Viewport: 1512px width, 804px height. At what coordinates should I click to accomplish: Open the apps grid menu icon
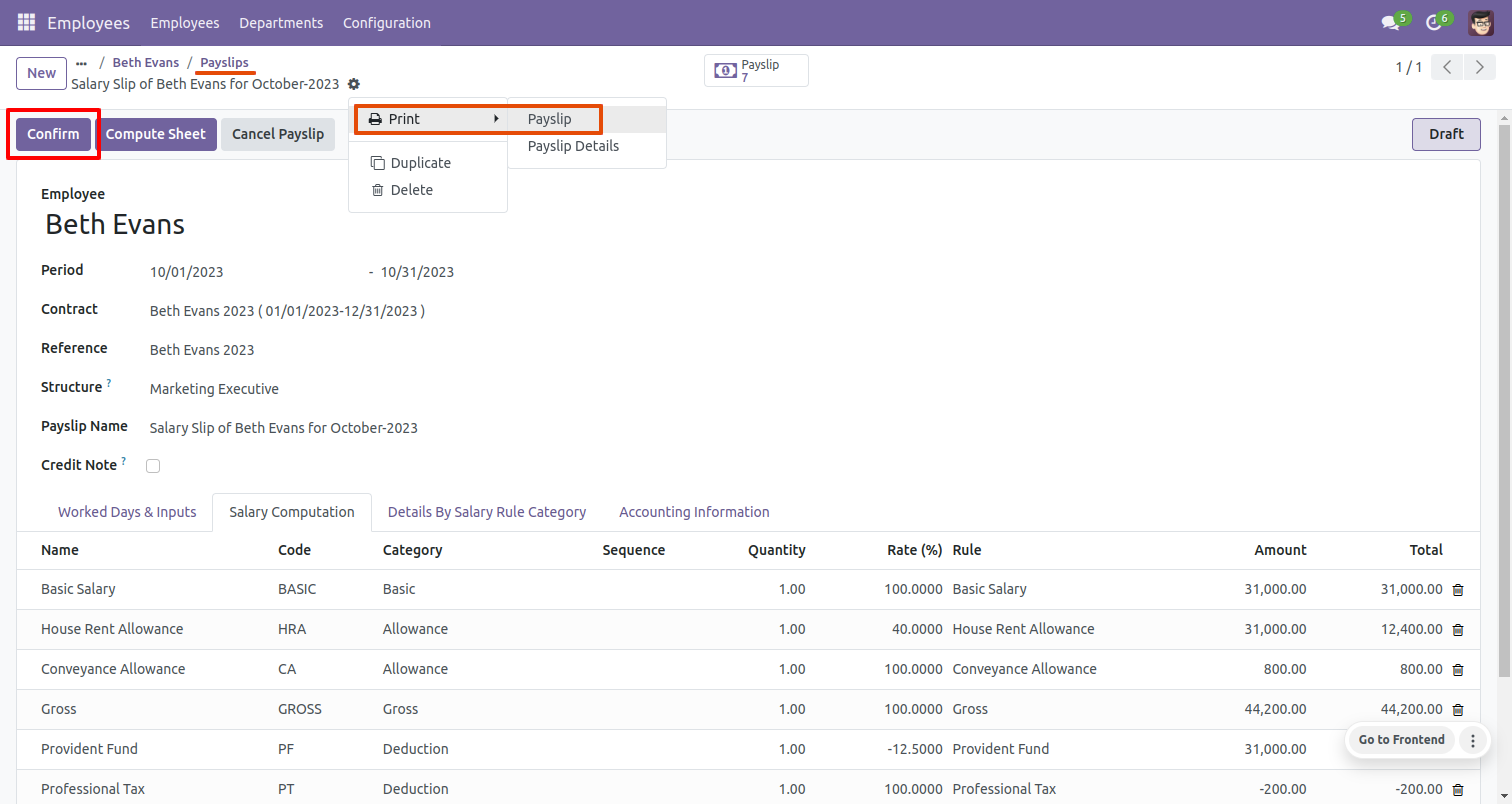tap(26, 22)
